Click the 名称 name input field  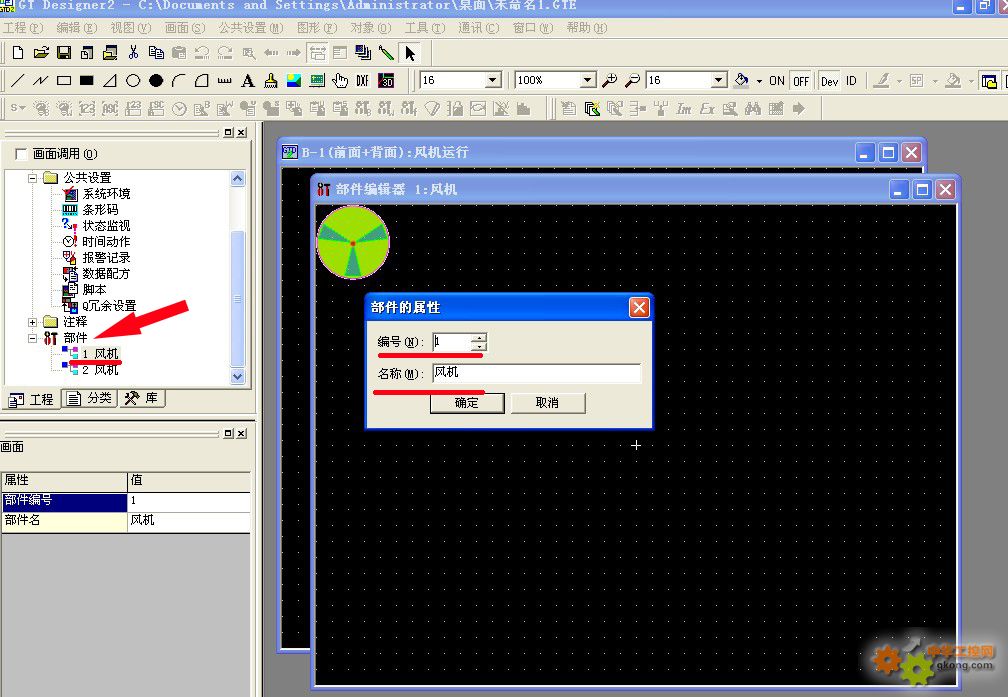click(537, 373)
